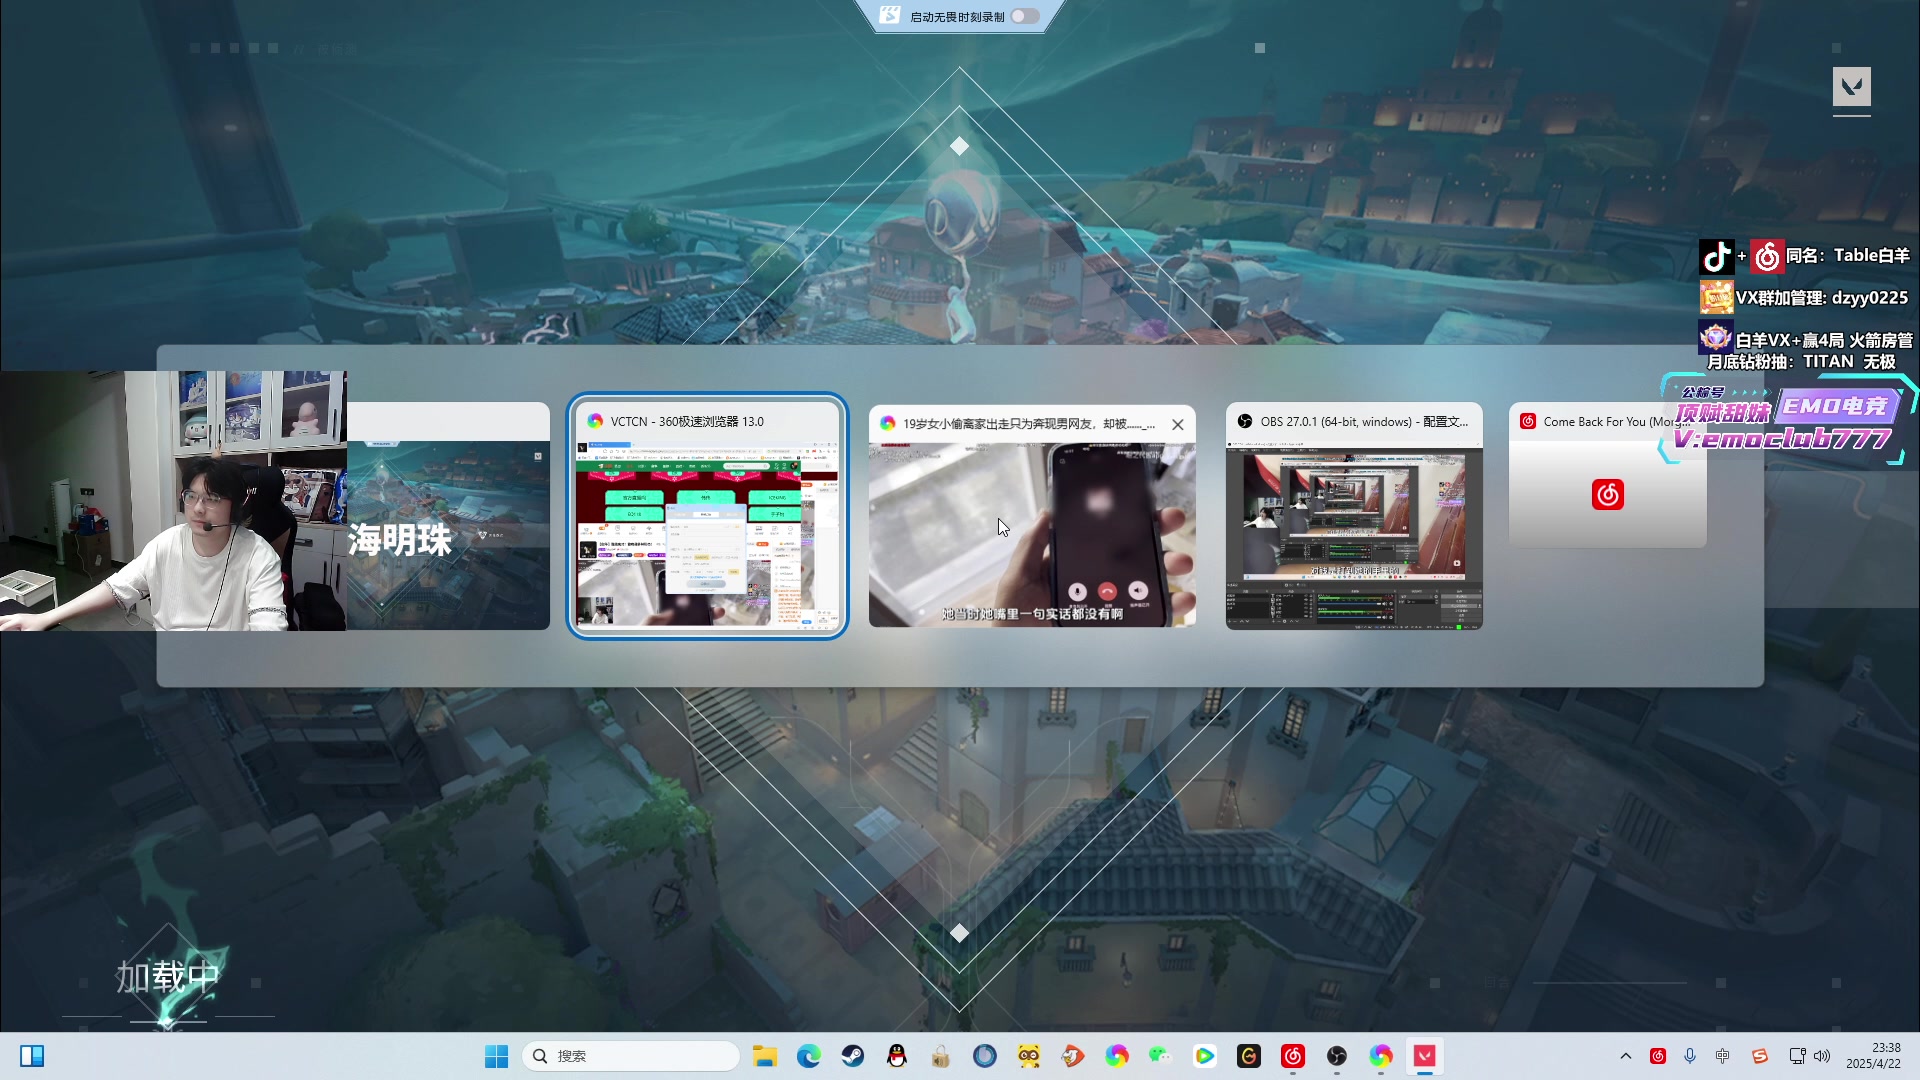Open the black G icon app on taskbar

coord(1249,1056)
